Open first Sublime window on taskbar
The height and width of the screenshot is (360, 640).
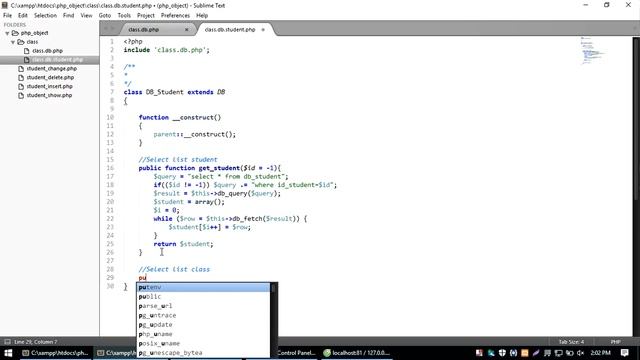click(x=55, y=353)
